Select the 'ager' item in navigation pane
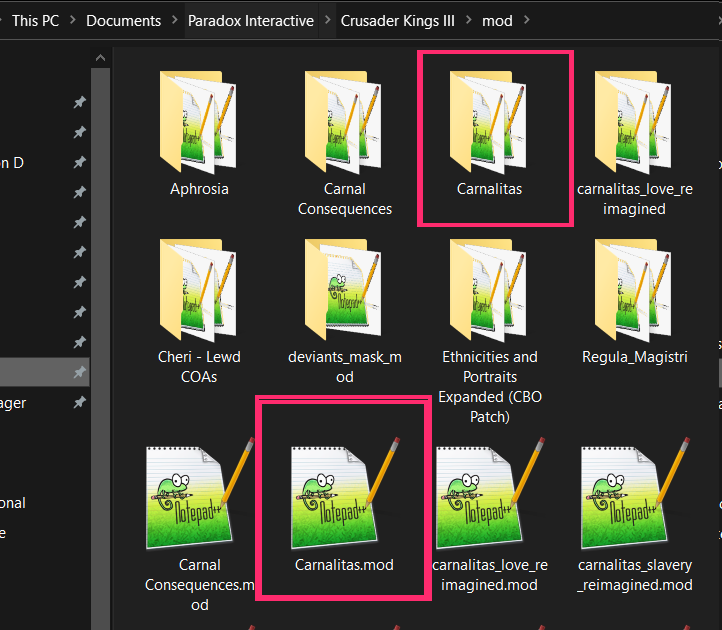722x630 pixels. point(13,403)
